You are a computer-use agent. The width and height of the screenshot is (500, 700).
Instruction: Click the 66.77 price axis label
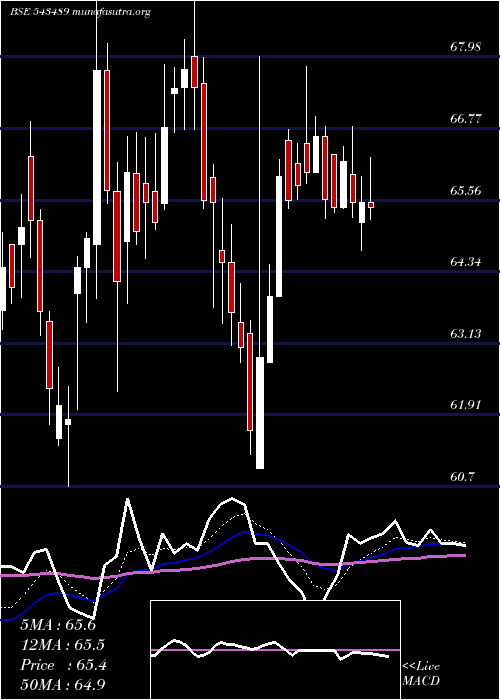pos(466,118)
